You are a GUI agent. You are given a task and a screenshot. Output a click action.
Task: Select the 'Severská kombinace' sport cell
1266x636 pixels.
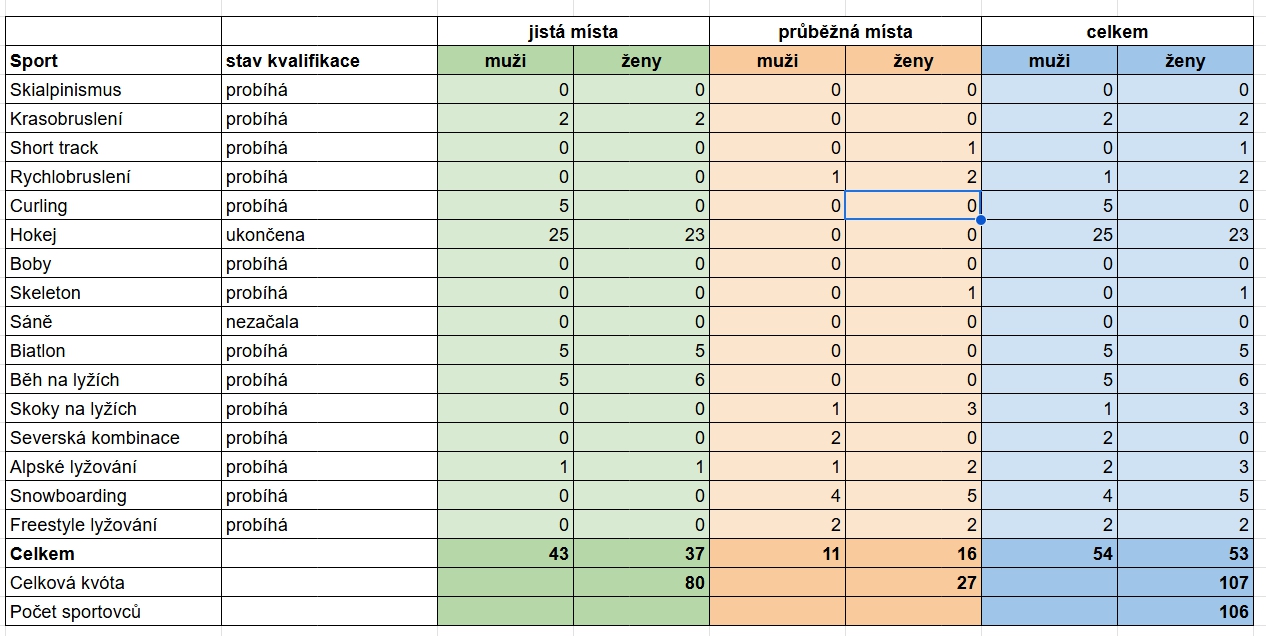pos(114,438)
